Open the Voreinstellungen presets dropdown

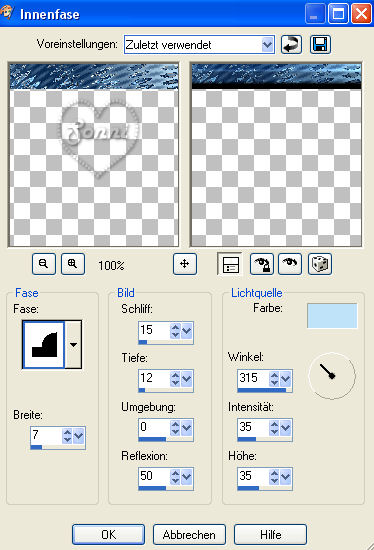click(x=267, y=45)
